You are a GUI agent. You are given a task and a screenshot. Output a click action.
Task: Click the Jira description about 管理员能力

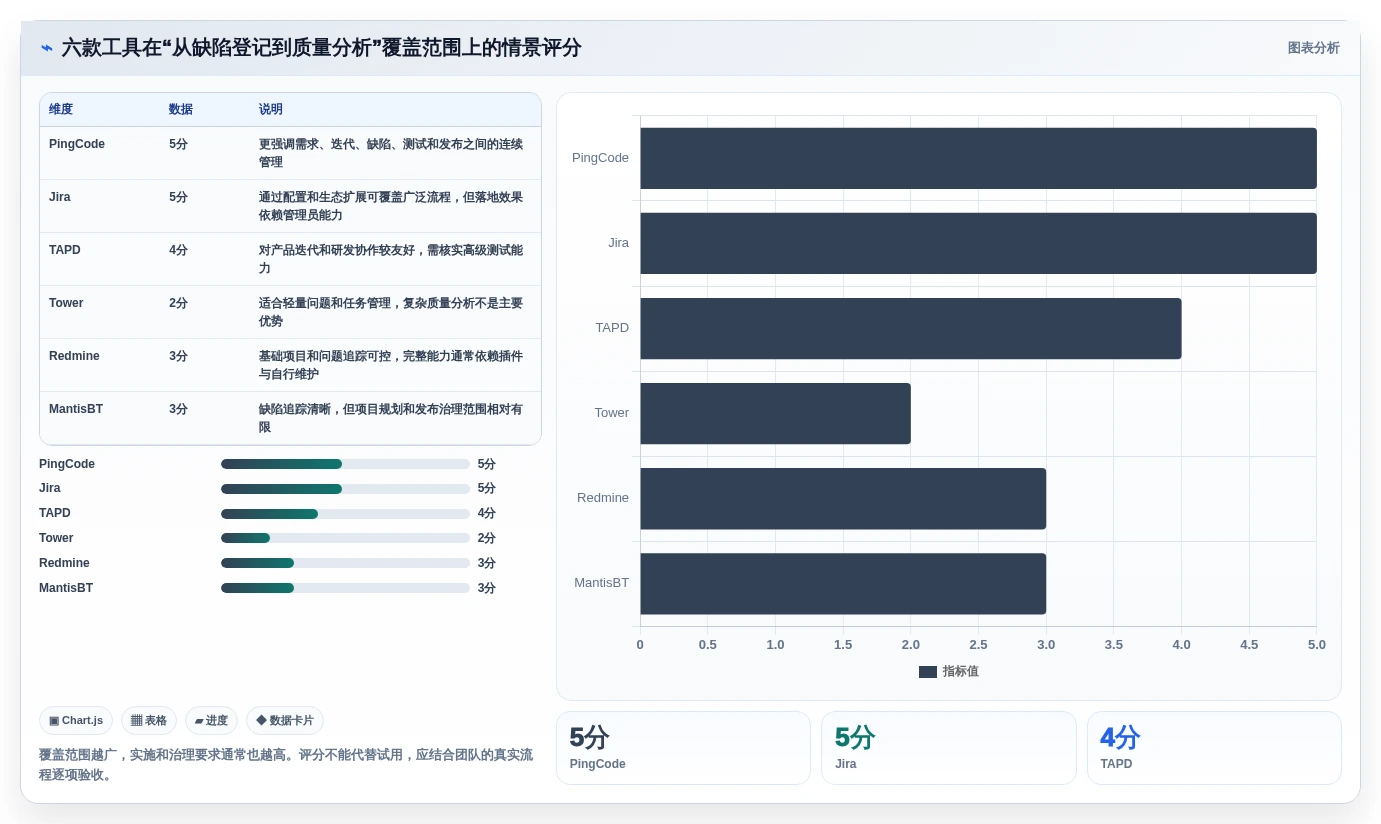391,206
